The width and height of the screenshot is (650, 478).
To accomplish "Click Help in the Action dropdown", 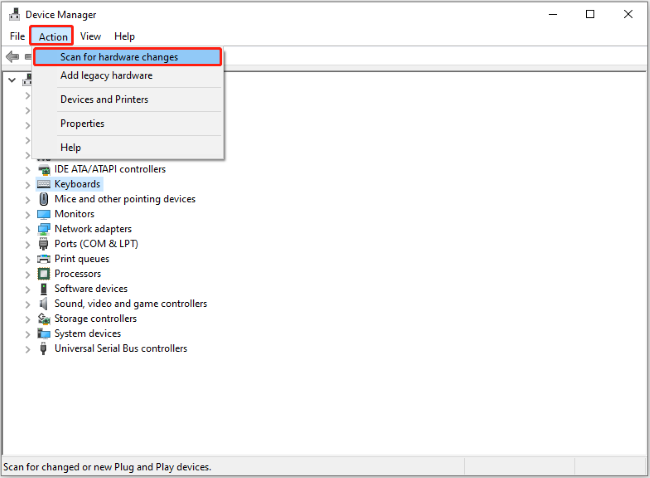I will (x=127, y=148).
